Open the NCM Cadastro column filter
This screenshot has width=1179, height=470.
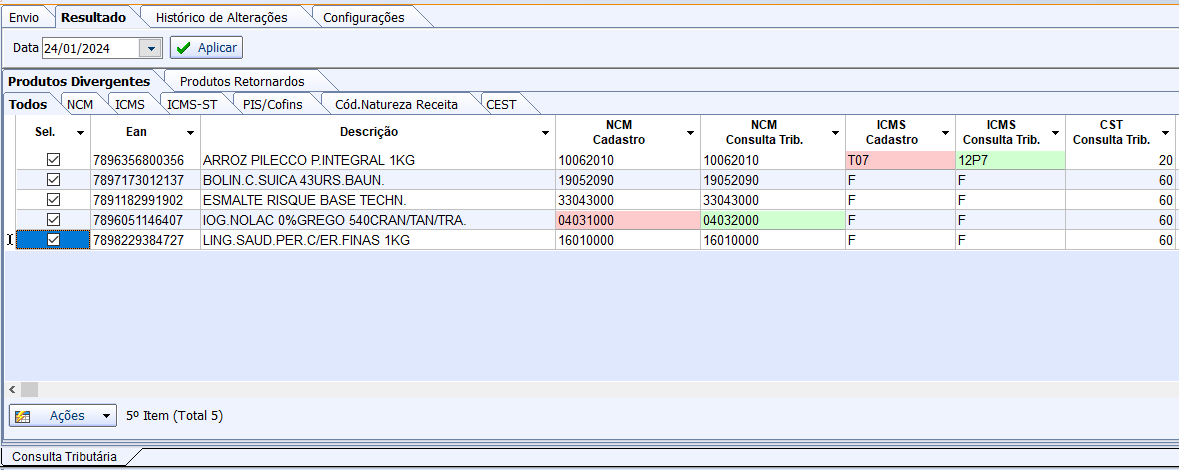[689, 133]
